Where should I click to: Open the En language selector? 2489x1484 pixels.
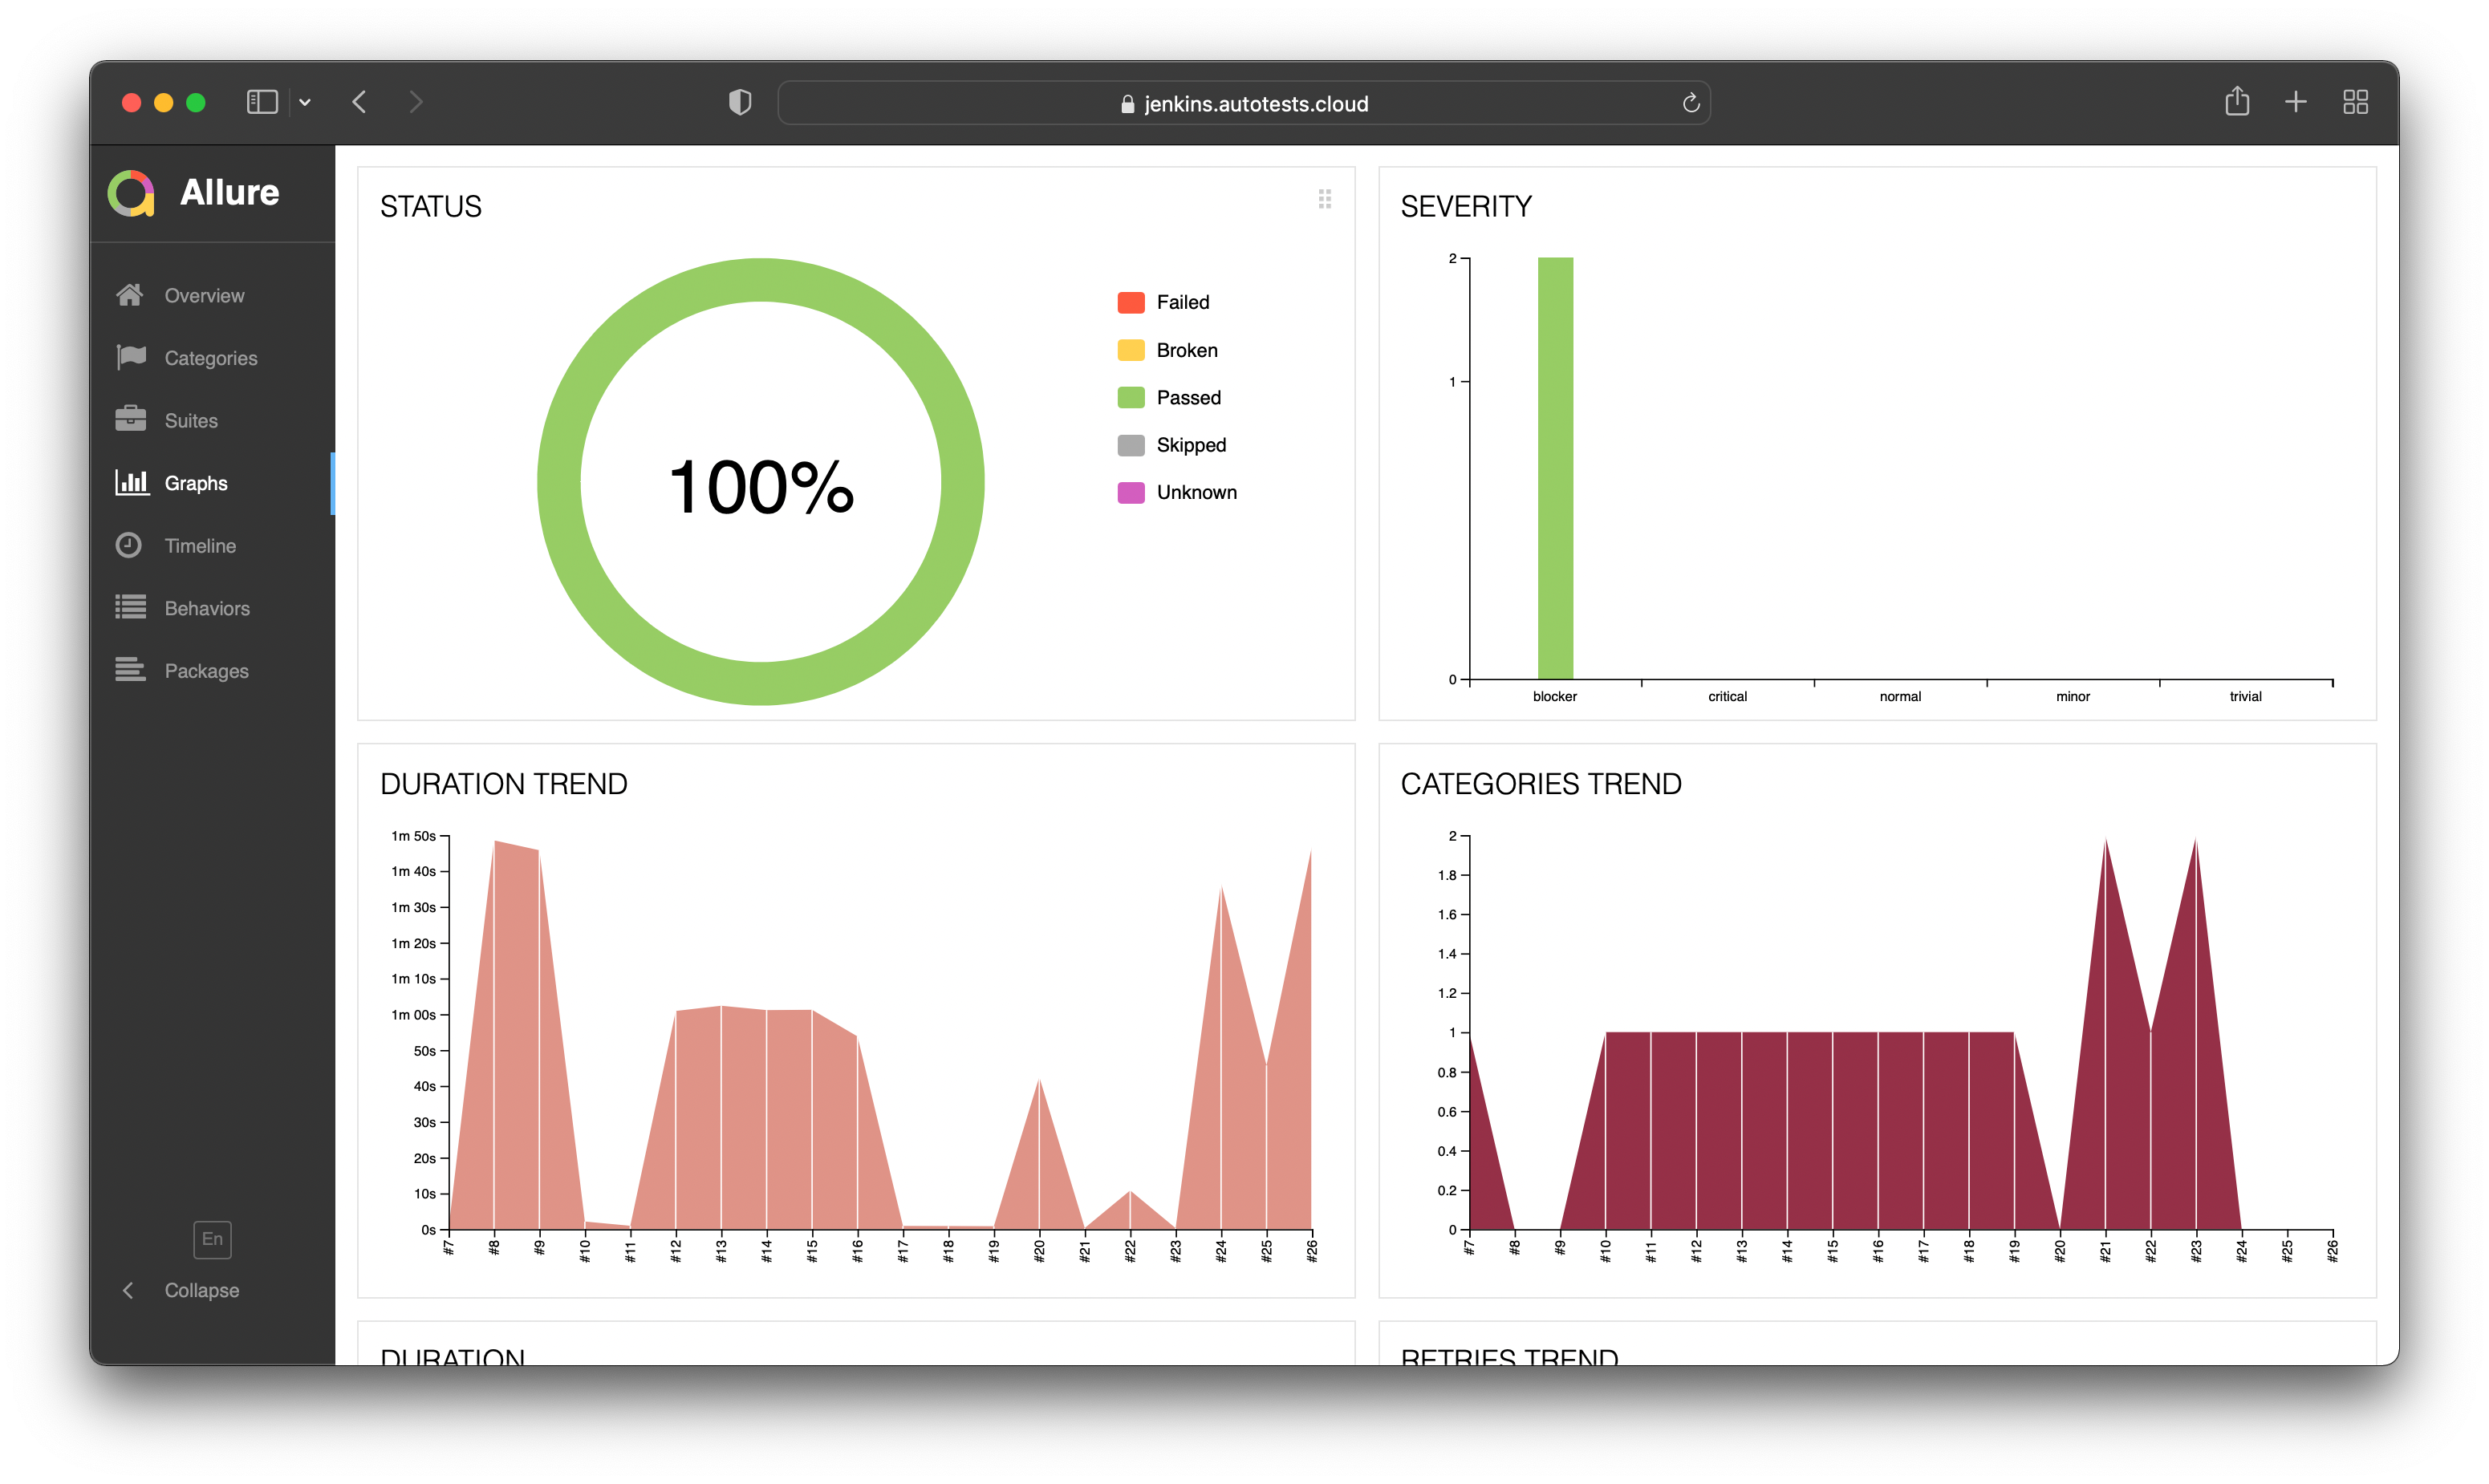tap(212, 1239)
